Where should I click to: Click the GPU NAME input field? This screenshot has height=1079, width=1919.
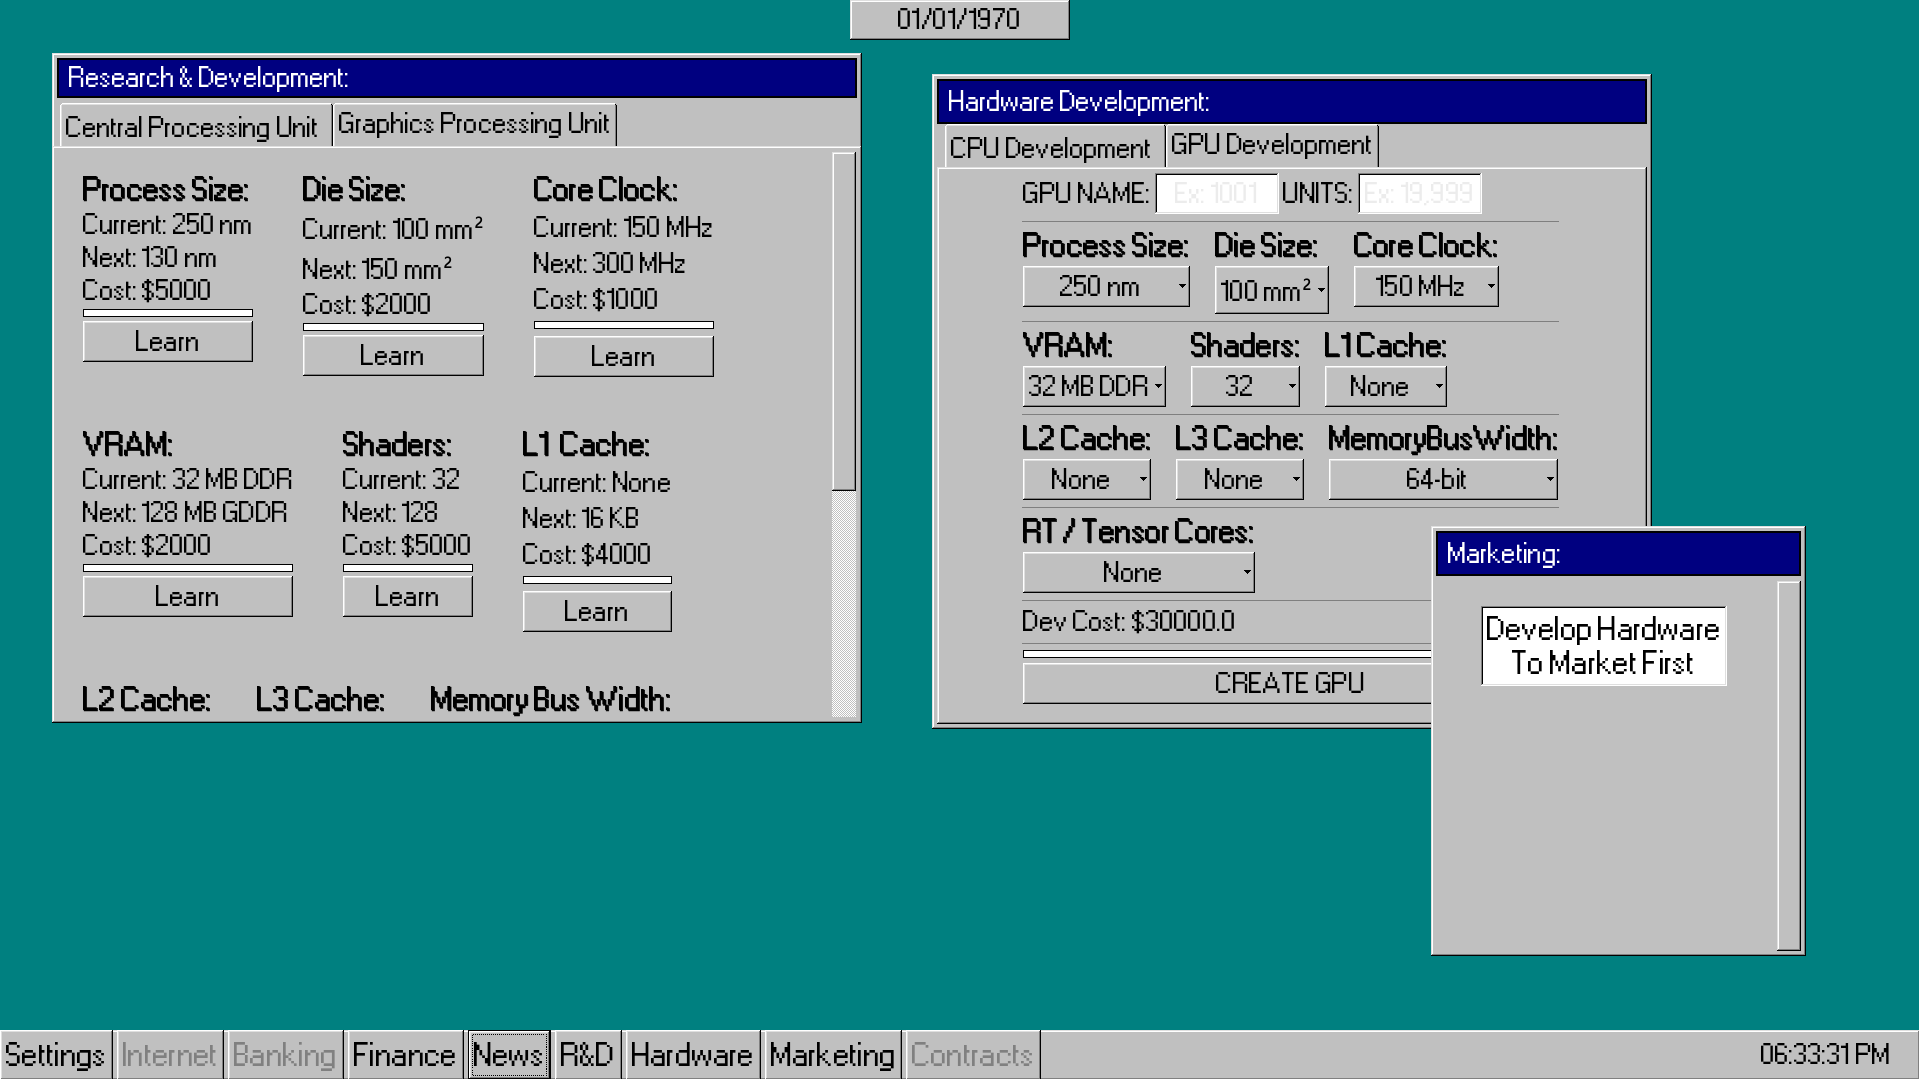pyautogui.click(x=1216, y=193)
